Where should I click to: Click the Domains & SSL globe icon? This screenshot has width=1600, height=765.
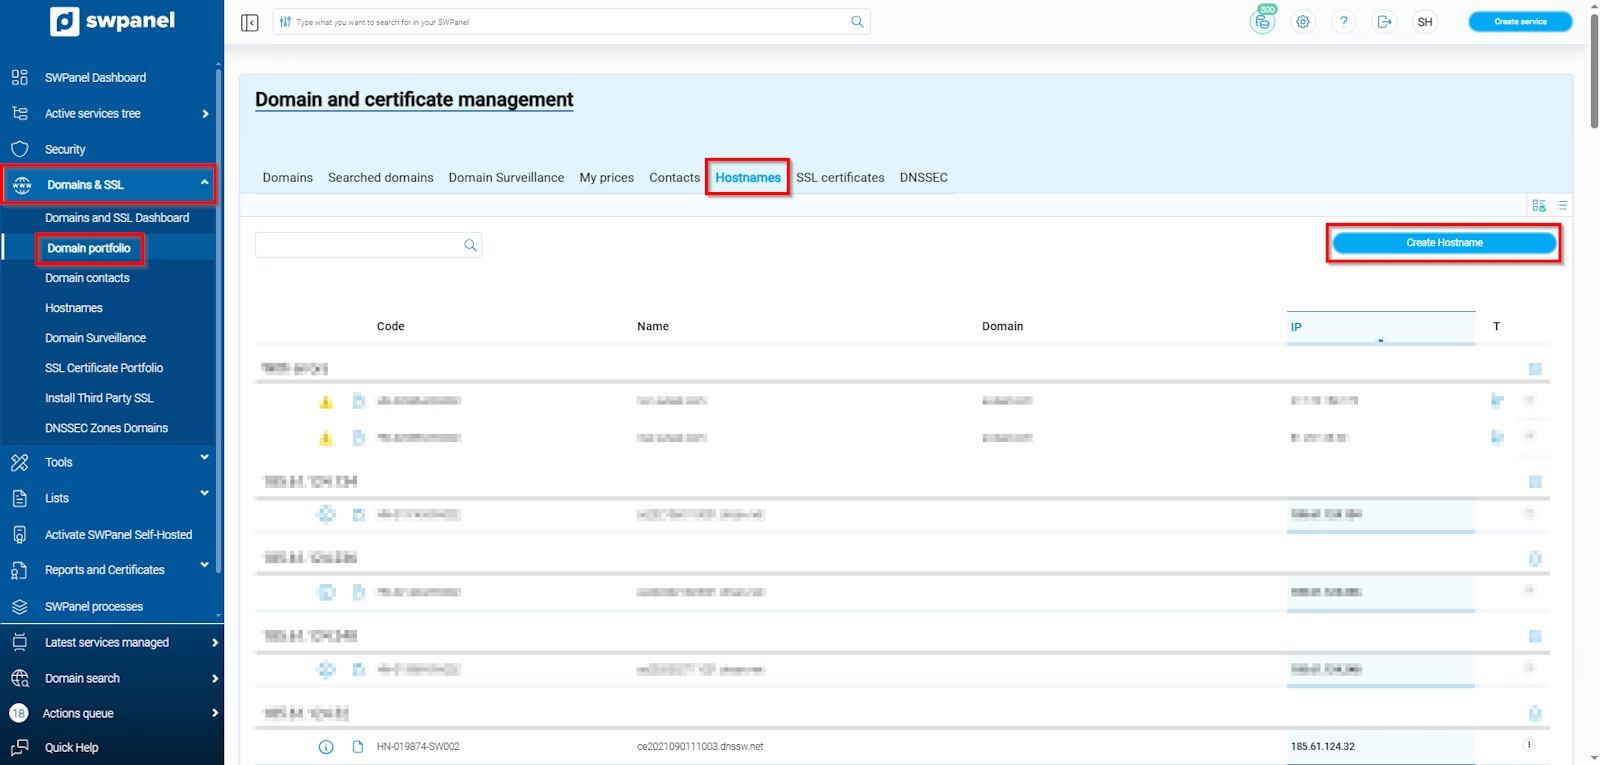22,185
